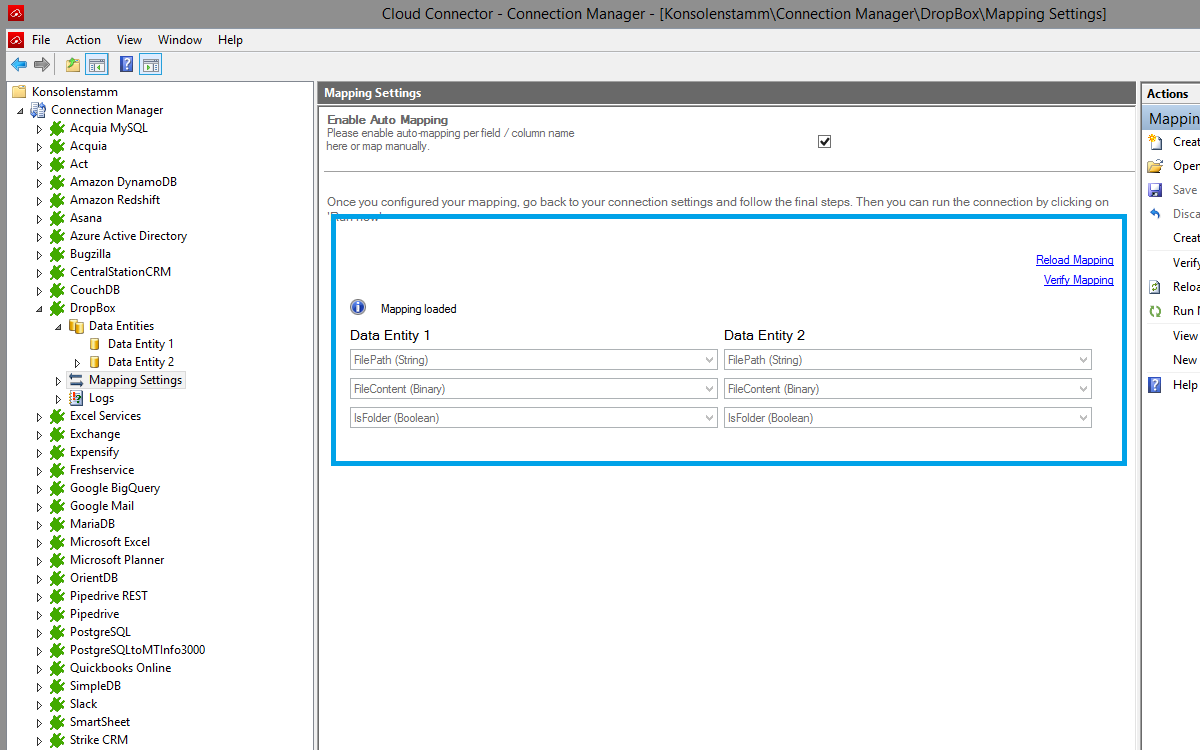Select the Google BigQuery connection
The image size is (1200, 750).
click(114, 488)
